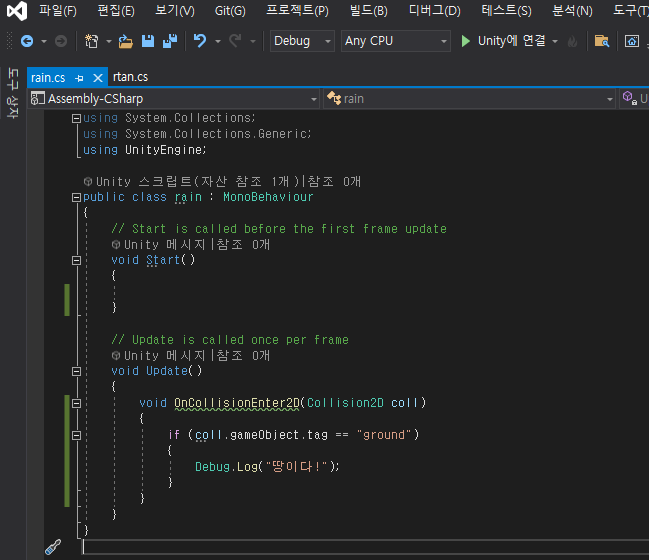Open new project dropdown arrow

tap(109, 41)
